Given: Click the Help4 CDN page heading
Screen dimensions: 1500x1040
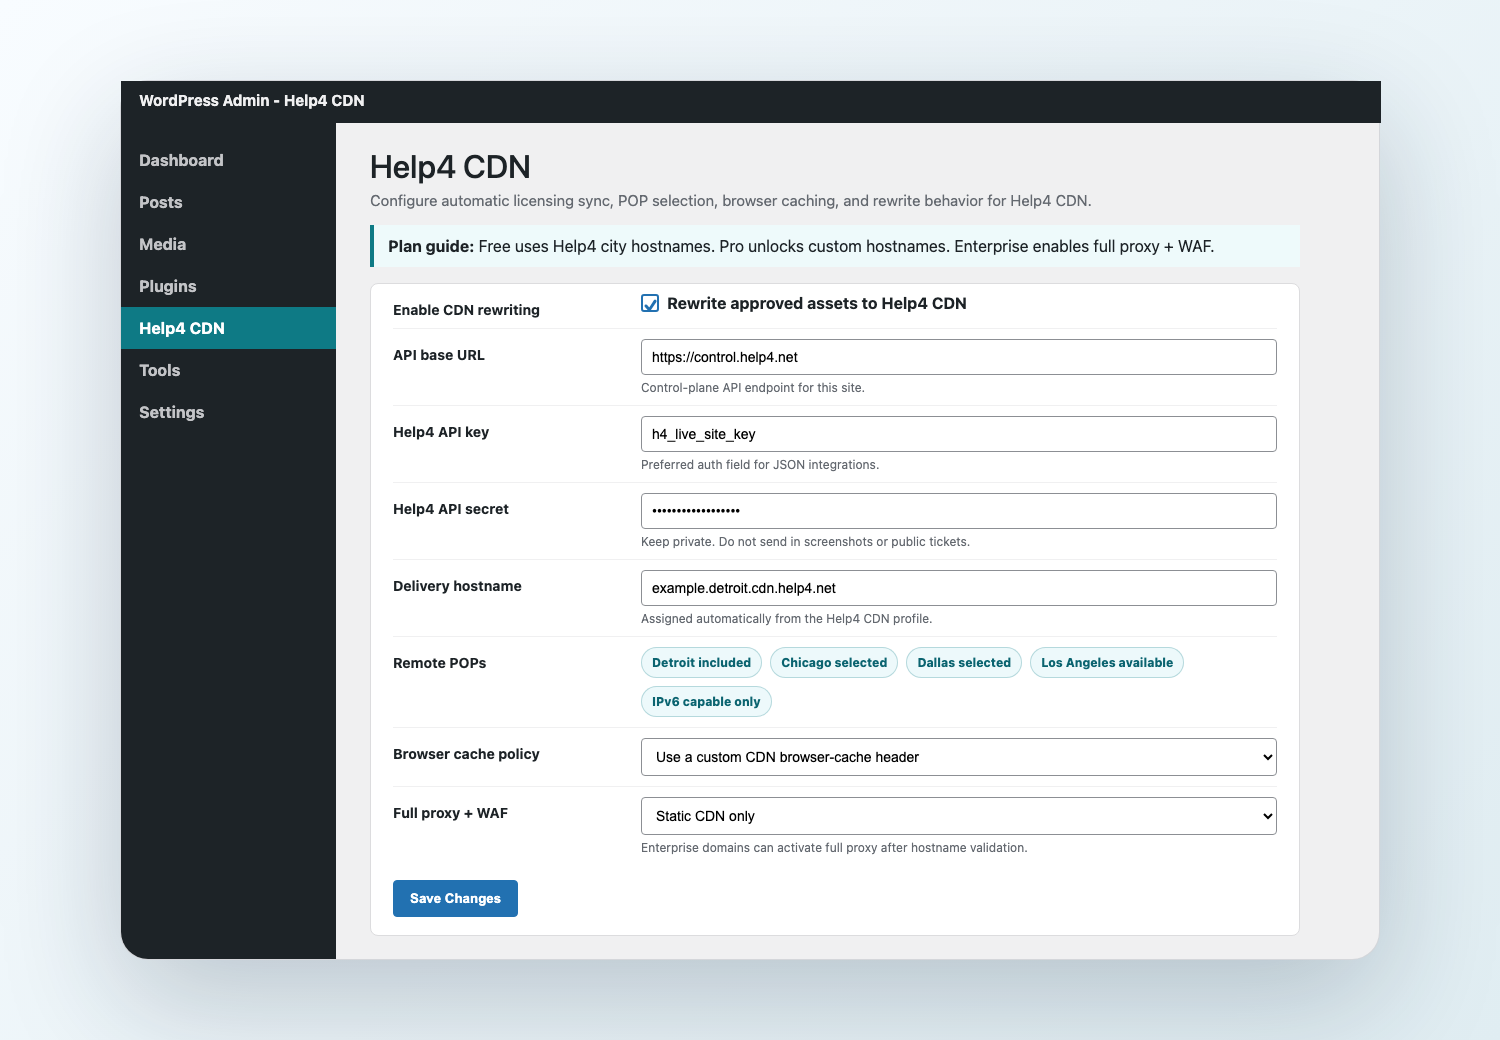Looking at the screenshot, I should point(450,167).
